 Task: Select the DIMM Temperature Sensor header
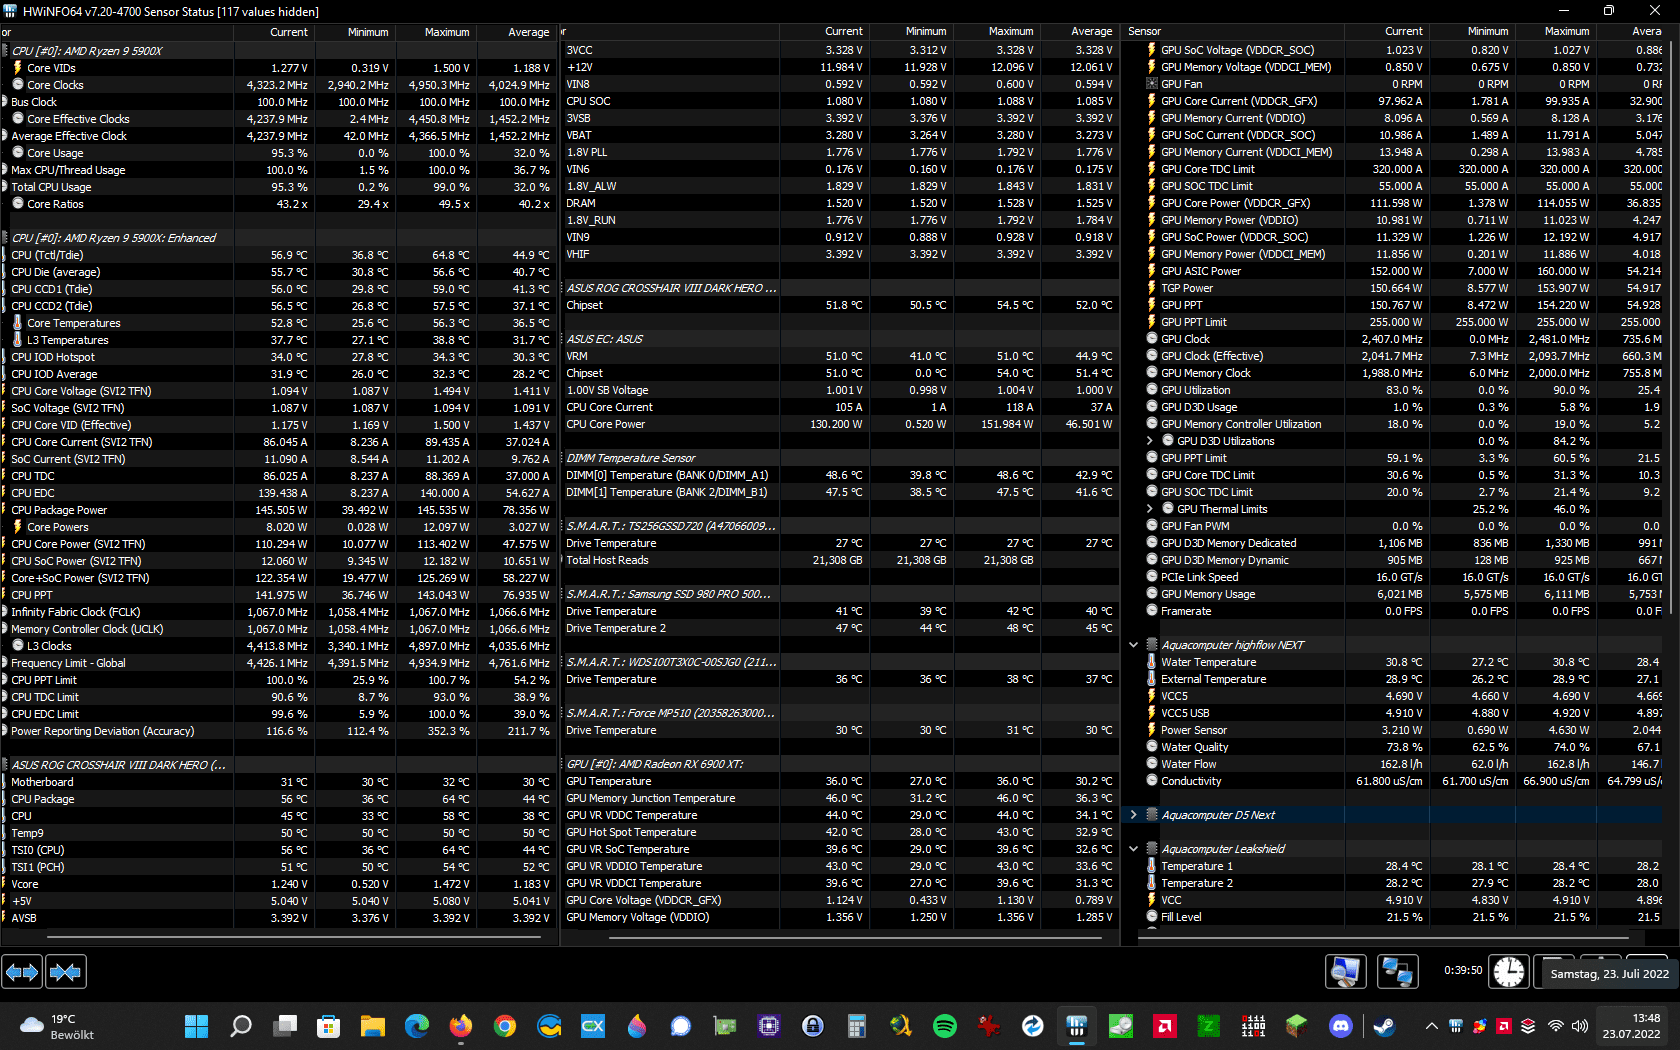839,458
